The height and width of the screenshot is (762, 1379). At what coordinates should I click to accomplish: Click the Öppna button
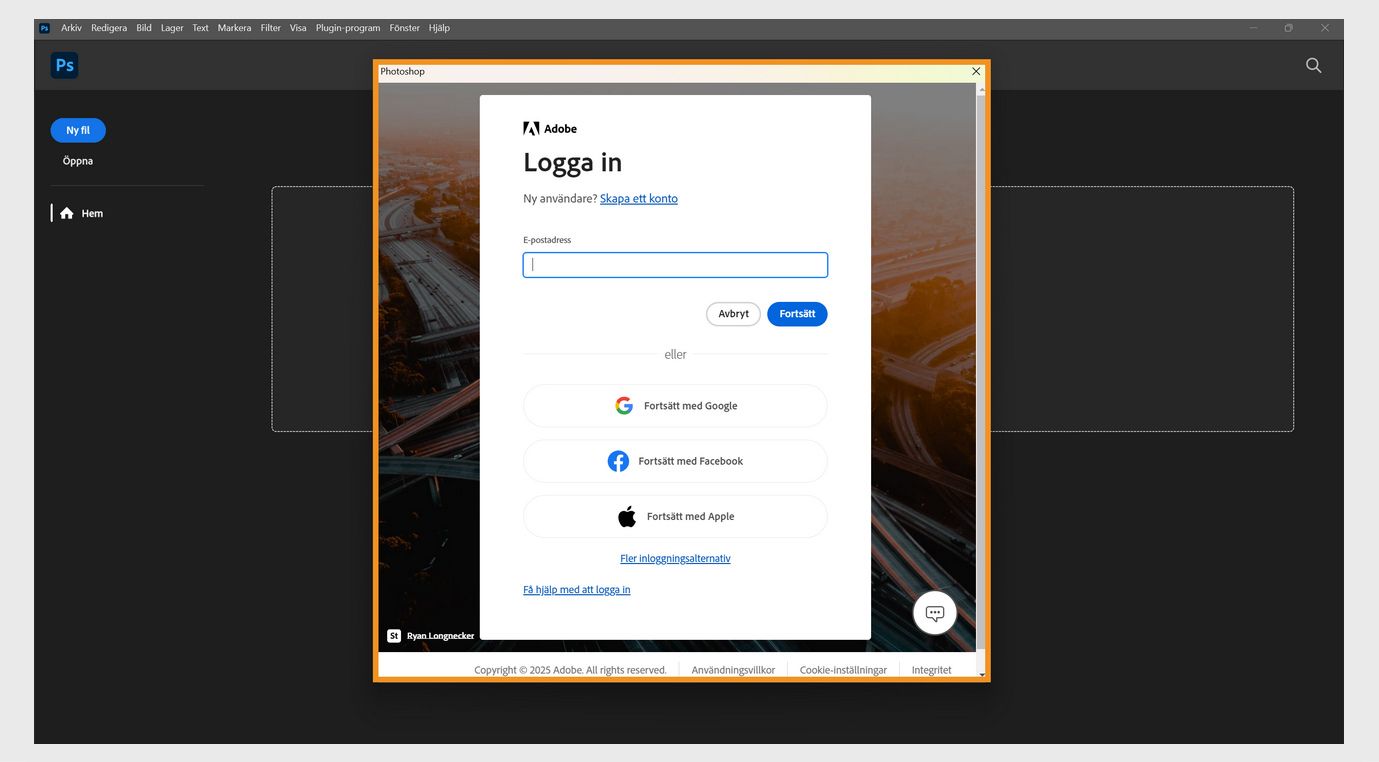78,161
